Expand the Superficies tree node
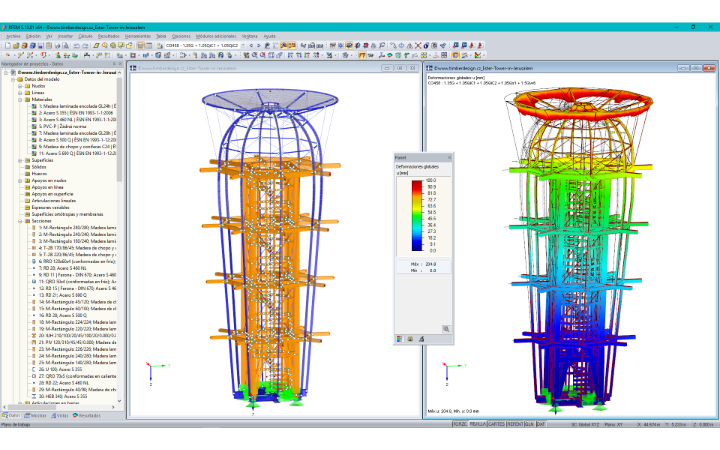Viewport: 720px width, 450px height. [20, 160]
